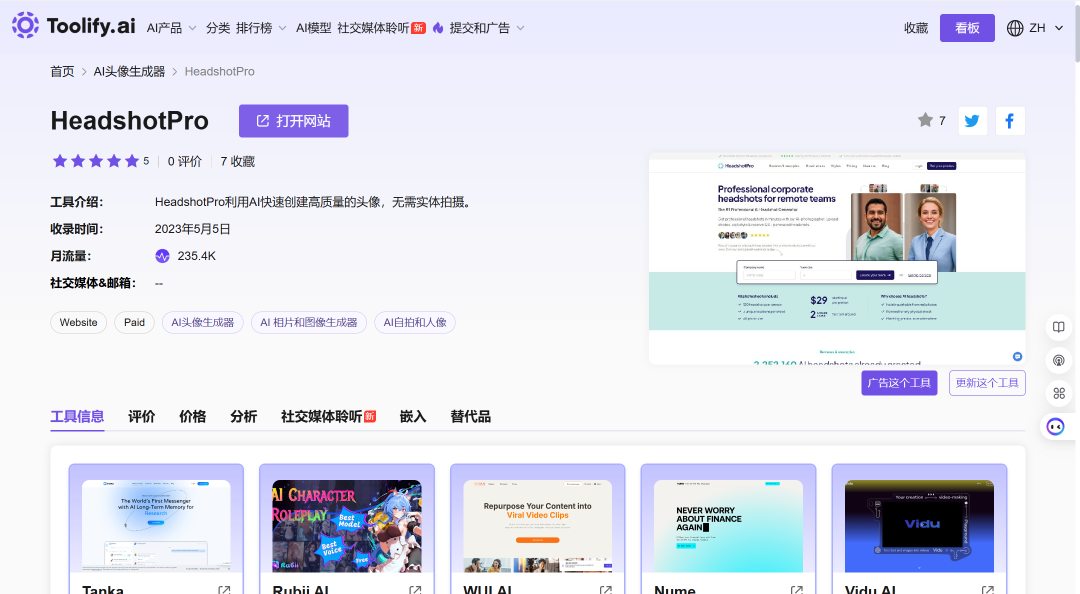Switch to the 价格 tab
The image size is (1080, 594).
coord(193,417)
